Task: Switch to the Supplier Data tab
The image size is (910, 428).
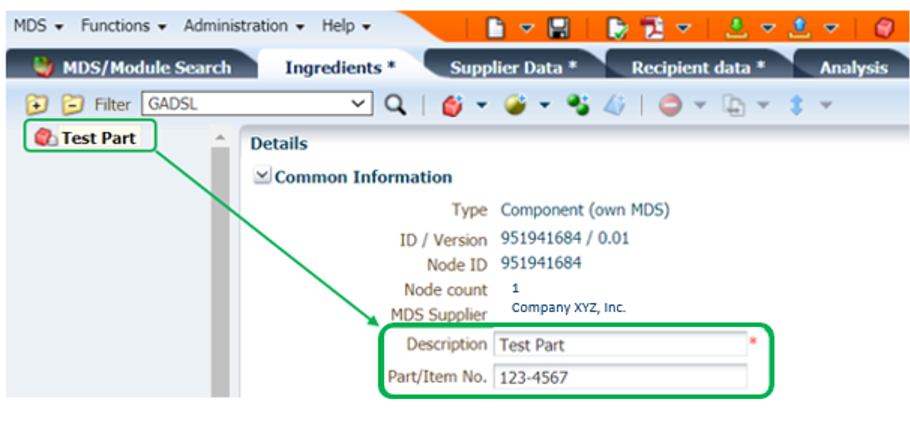Action: tap(513, 68)
